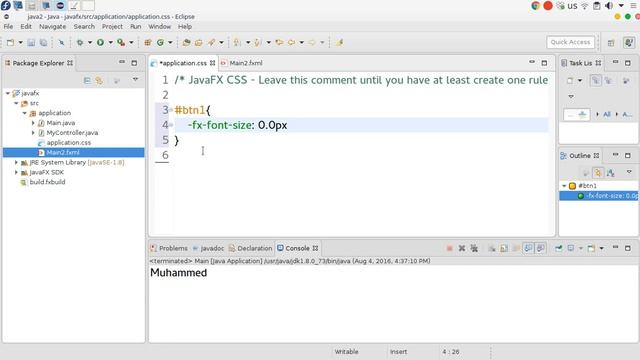640x360 pixels.
Task: Click the External Tools run icon
Action: tap(121, 42)
